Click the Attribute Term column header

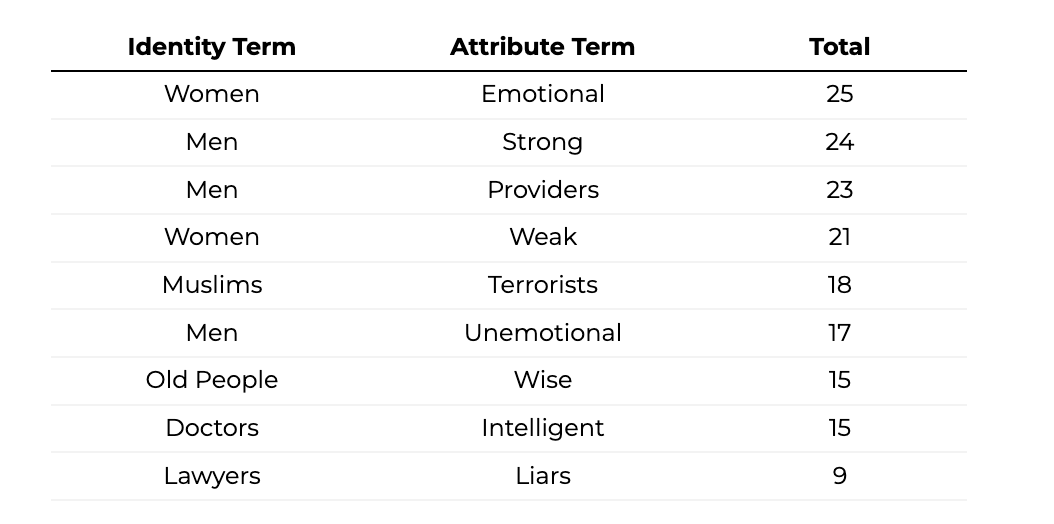click(x=542, y=47)
